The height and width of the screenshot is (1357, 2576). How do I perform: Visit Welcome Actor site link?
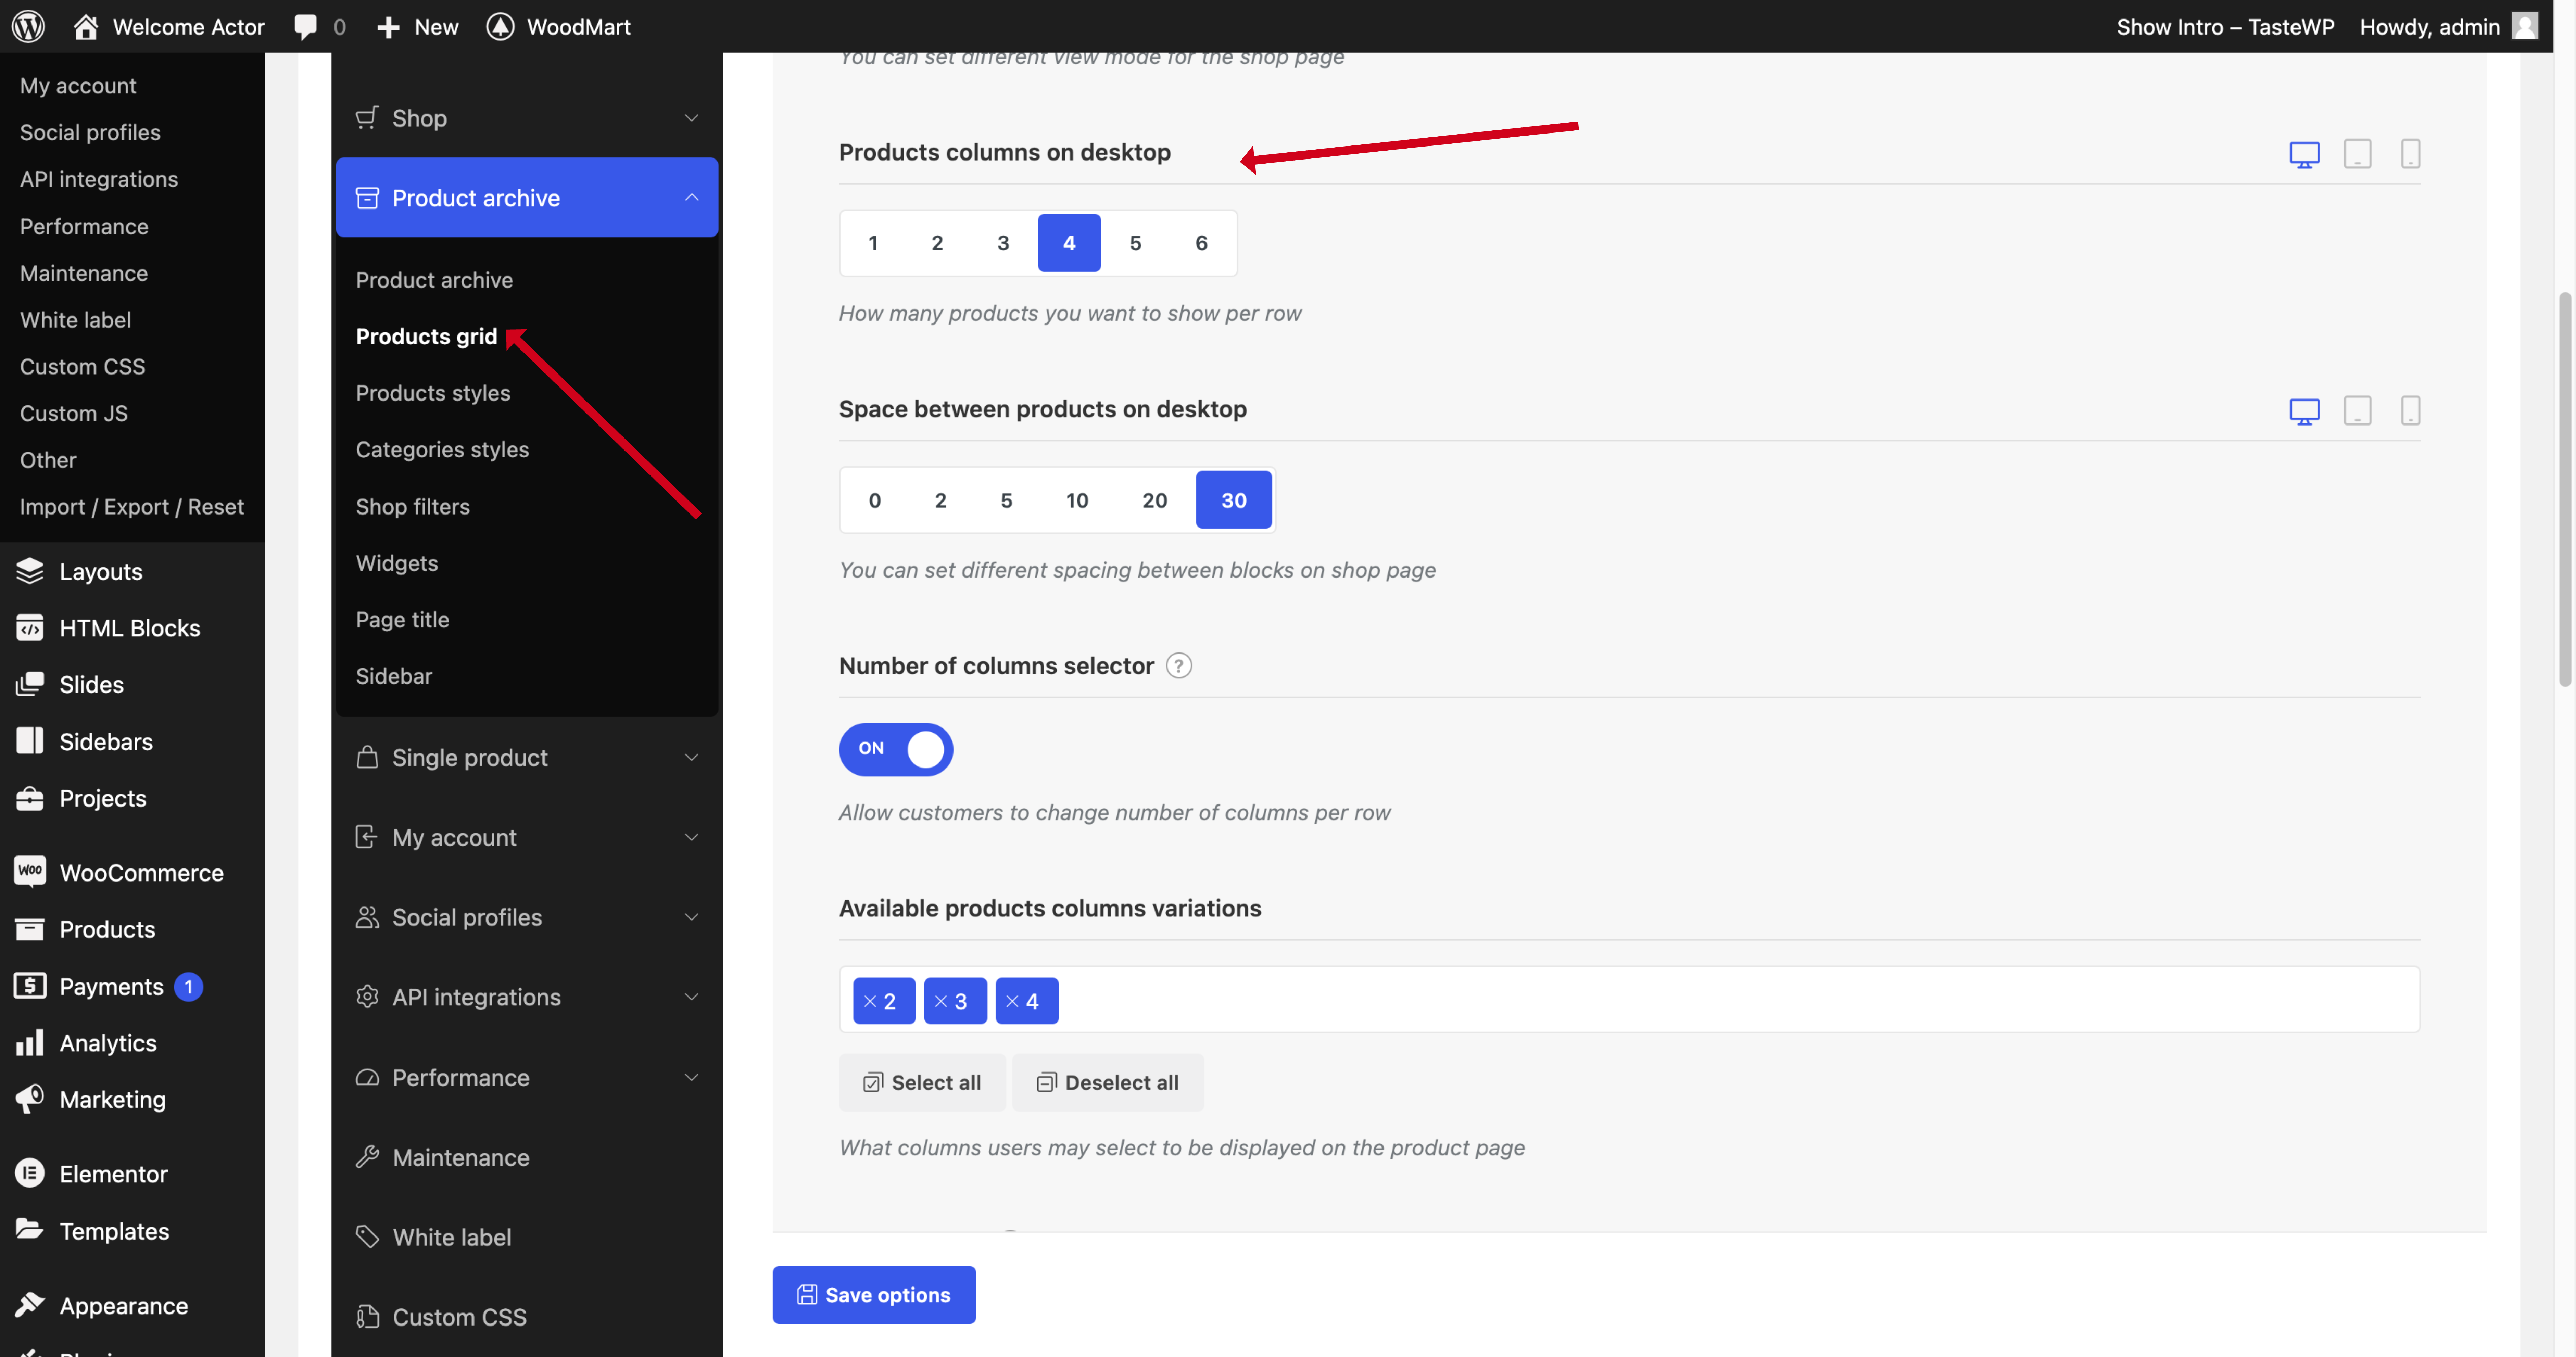(x=169, y=27)
